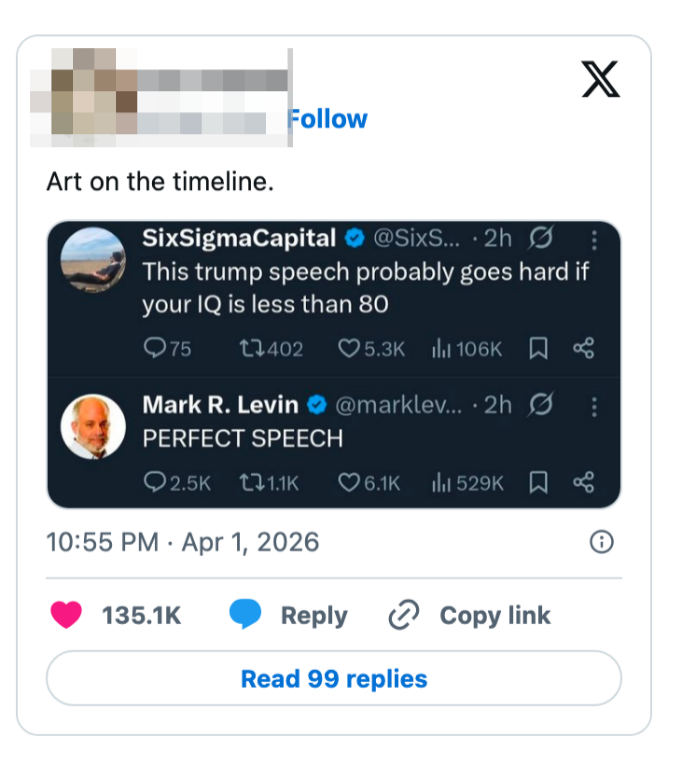The image size is (678, 762).
Task: Click Grok icon on SixSigmaCapital post
Action: coord(543,240)
